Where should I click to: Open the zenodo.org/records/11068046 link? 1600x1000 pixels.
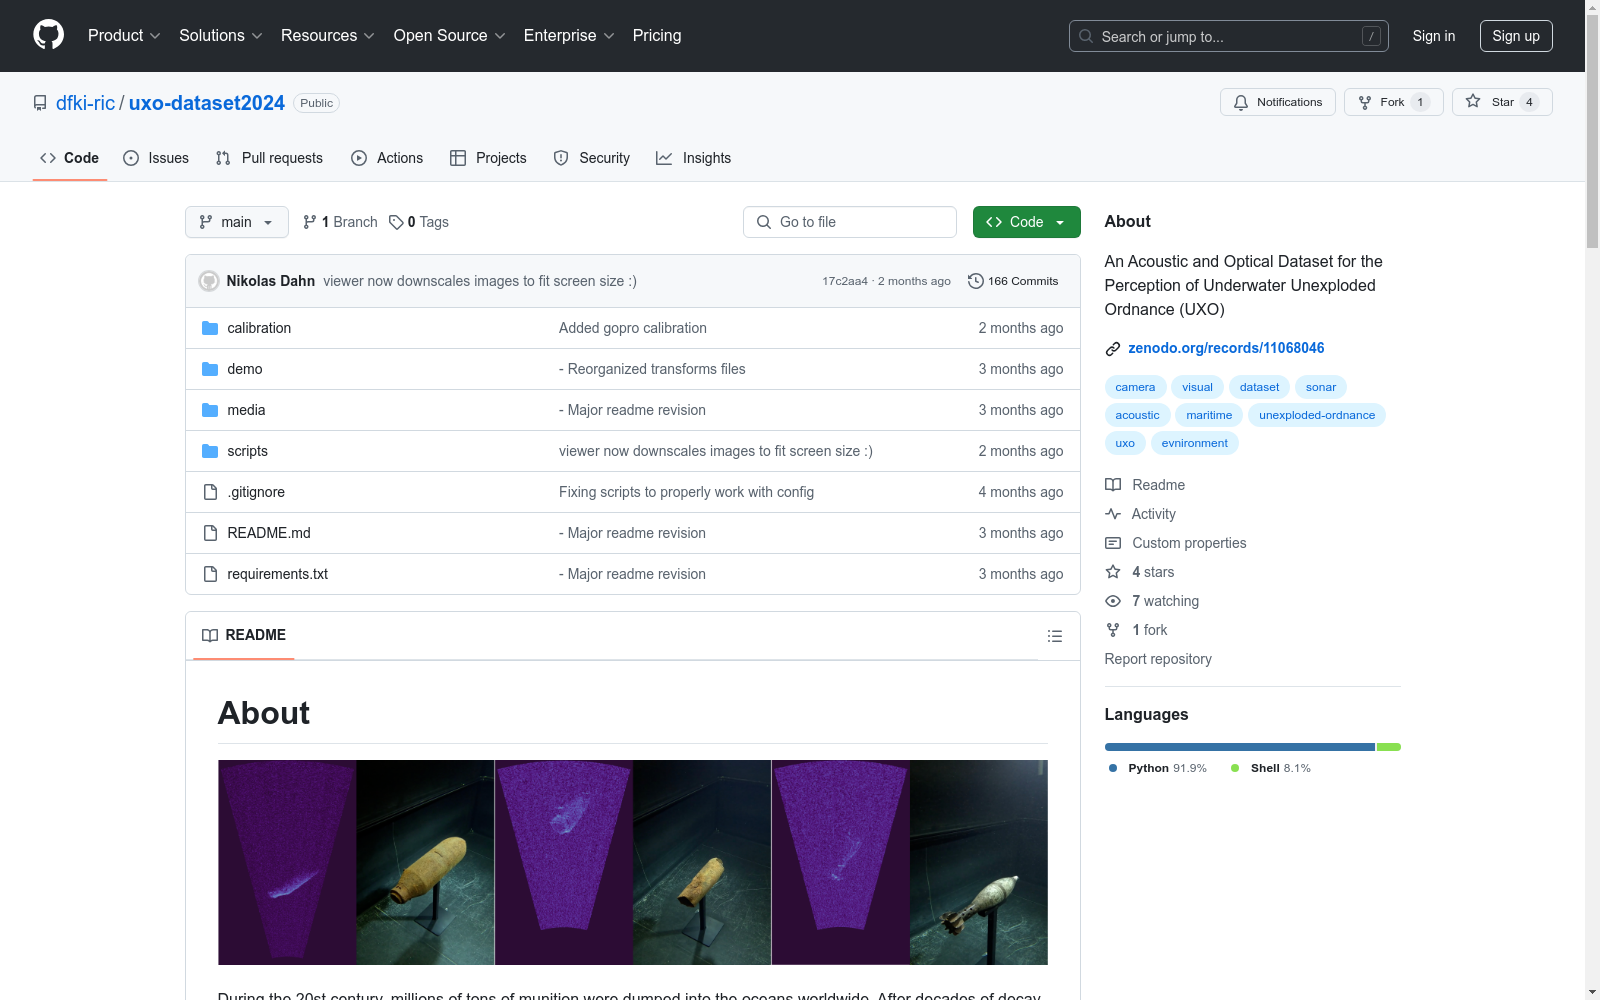[x=1226, y=348]
